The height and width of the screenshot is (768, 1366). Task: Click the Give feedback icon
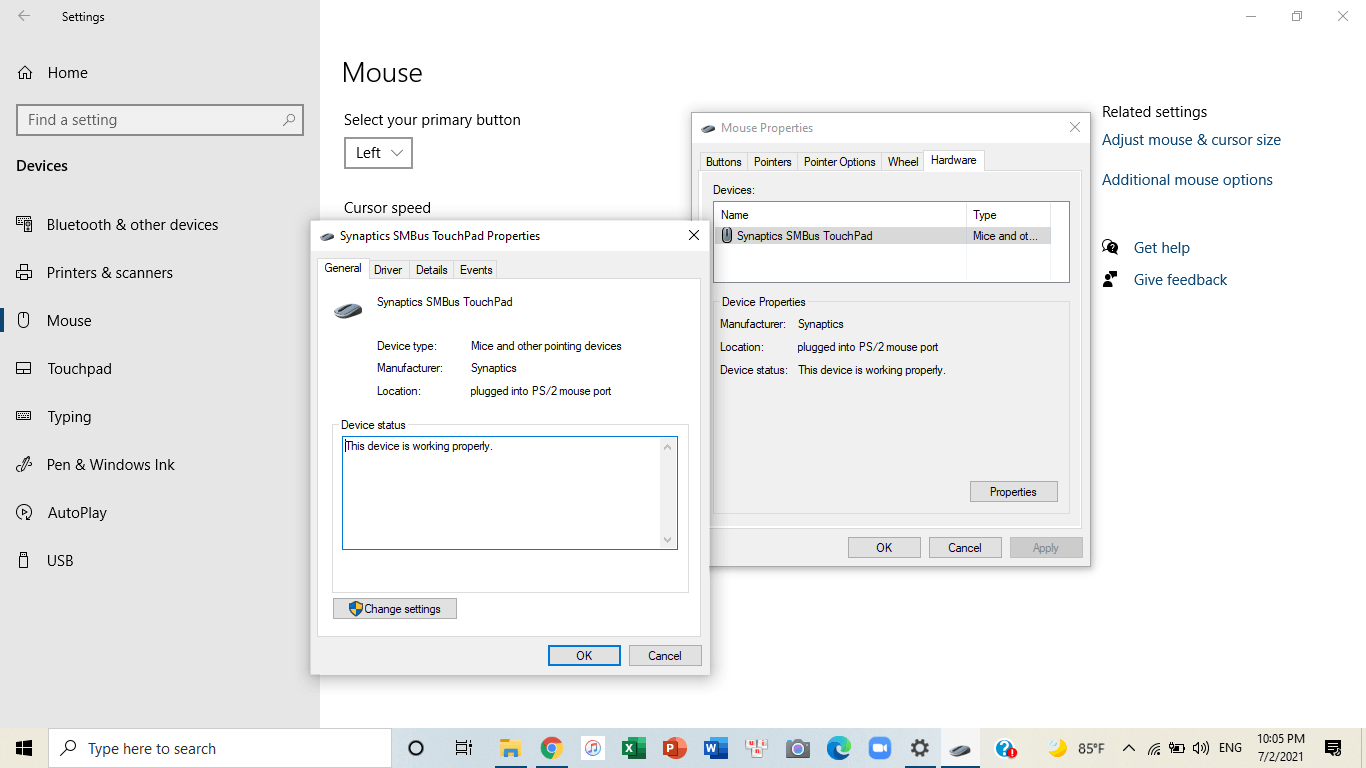tap(1110, 280)
